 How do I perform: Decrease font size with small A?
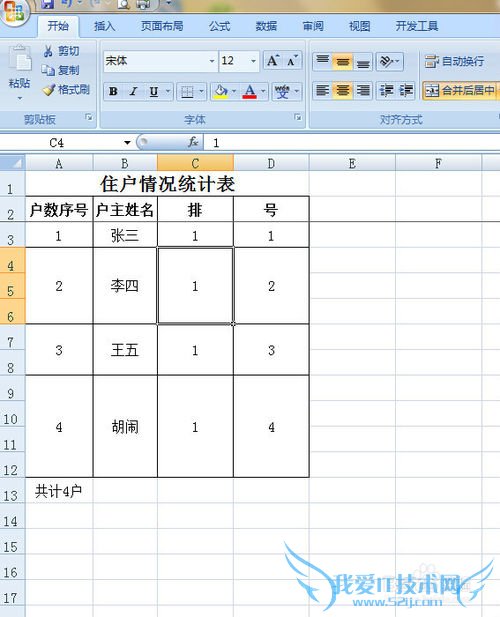292,61
